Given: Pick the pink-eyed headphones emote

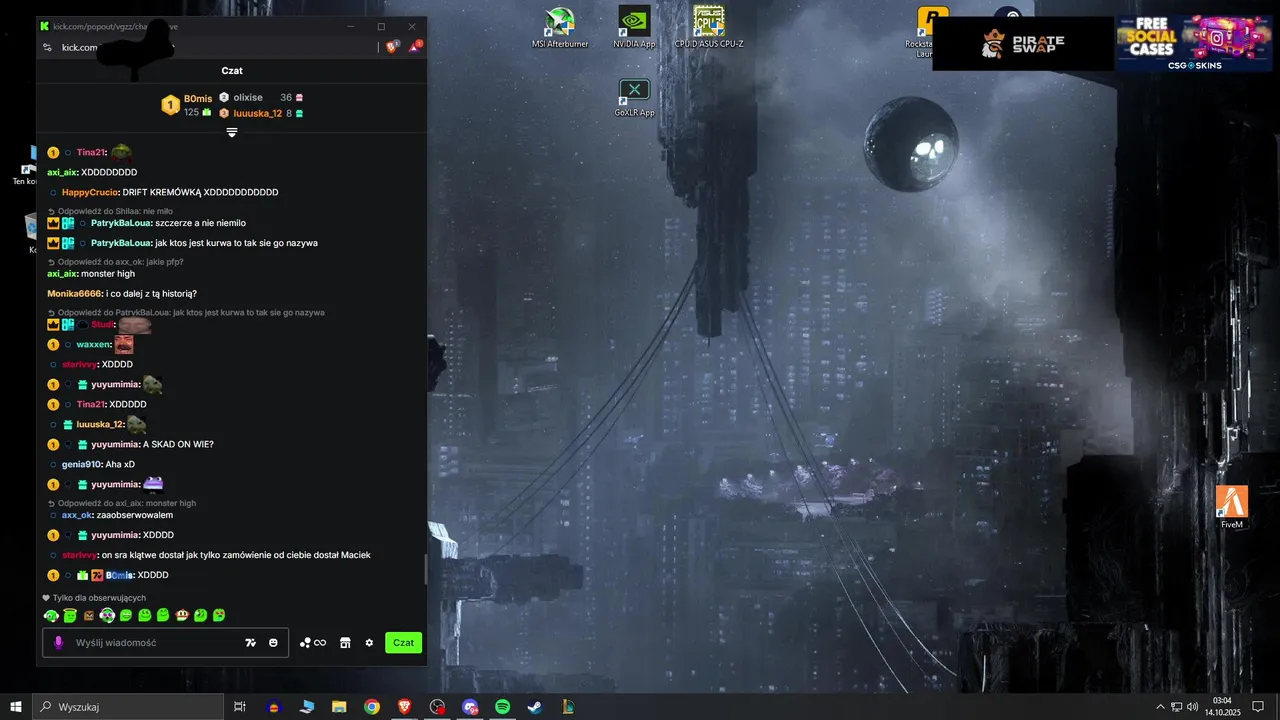Looking at the screenshot, I should pos(107,615).
